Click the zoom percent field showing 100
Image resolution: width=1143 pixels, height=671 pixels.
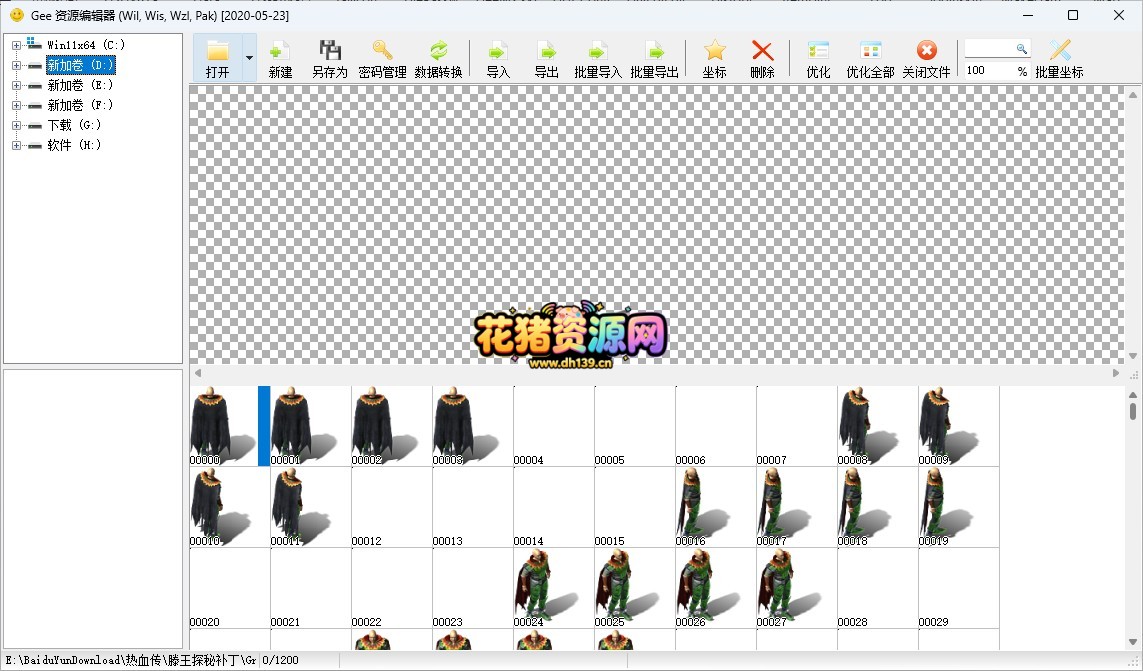[989, 71]
